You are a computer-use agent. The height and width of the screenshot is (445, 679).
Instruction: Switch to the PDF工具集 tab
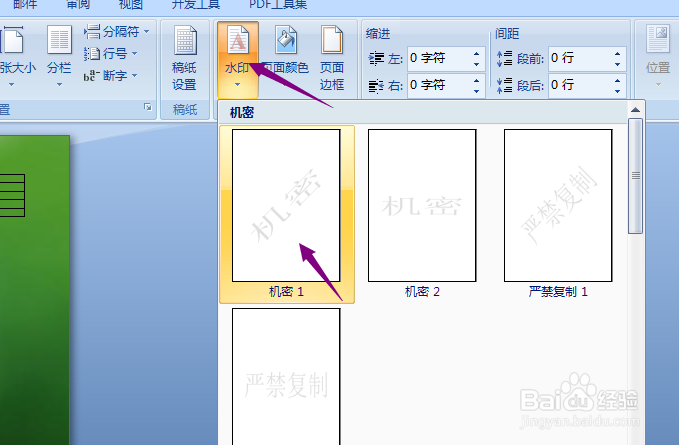(x=278, y=5)
